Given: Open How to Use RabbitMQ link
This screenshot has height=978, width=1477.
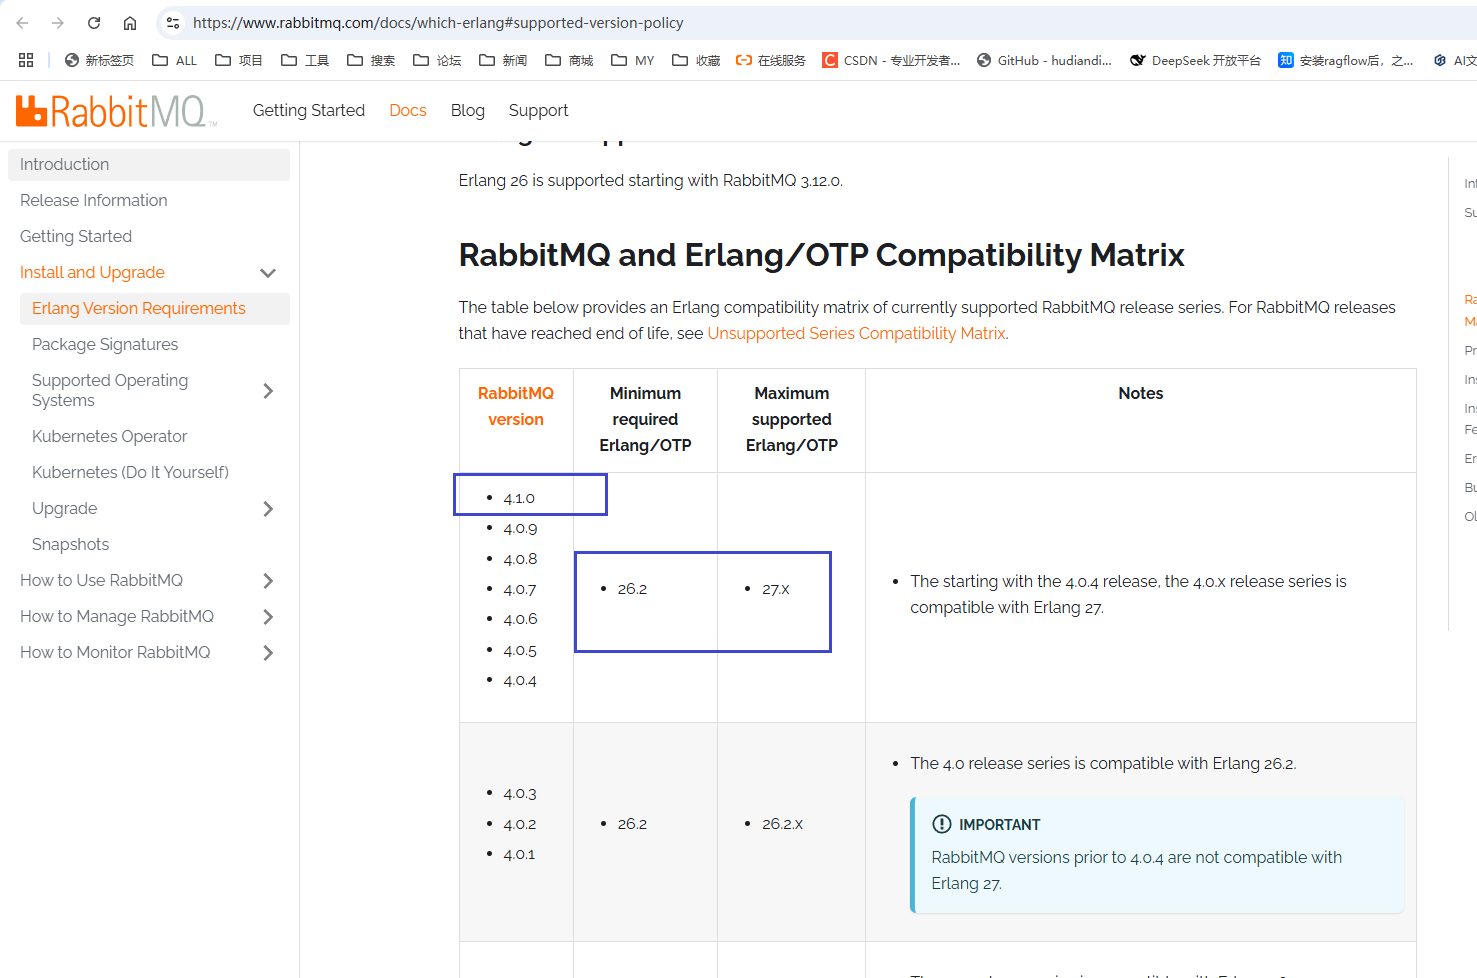Looking at the screenshot, I should click(x=101, y=580).
